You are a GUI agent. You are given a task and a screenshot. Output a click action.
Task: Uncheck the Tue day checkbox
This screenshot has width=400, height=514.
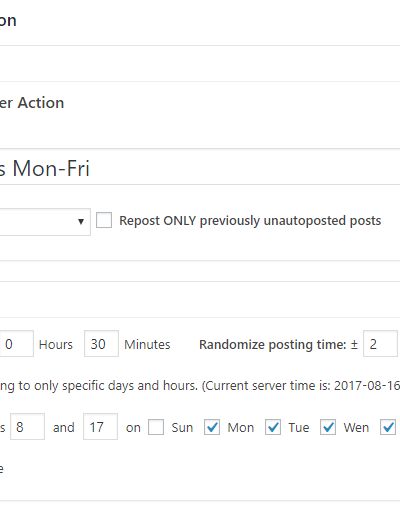(x=273, y=427)
